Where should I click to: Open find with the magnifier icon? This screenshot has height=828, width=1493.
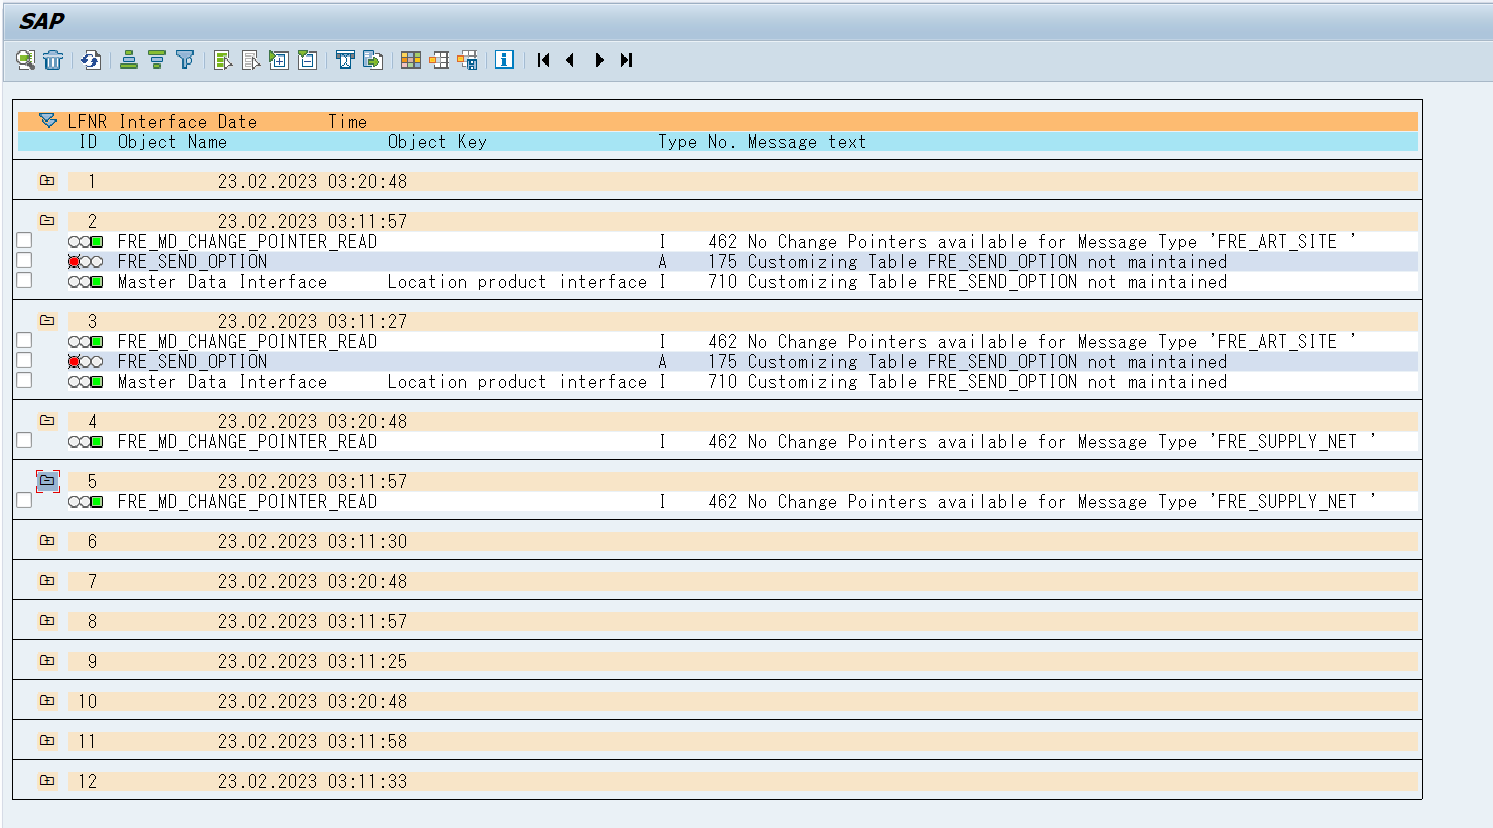(x=25, y=60)
